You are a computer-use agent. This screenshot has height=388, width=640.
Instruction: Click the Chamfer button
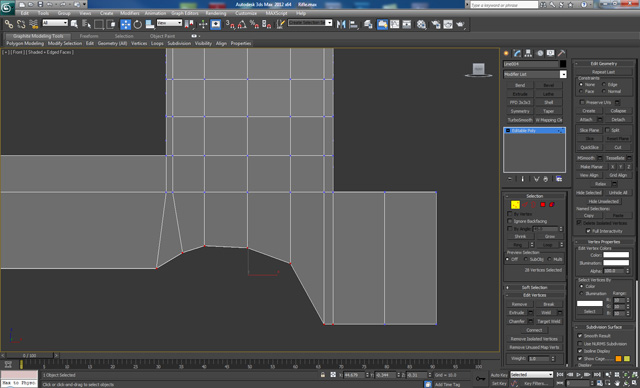tap(516, 321)
